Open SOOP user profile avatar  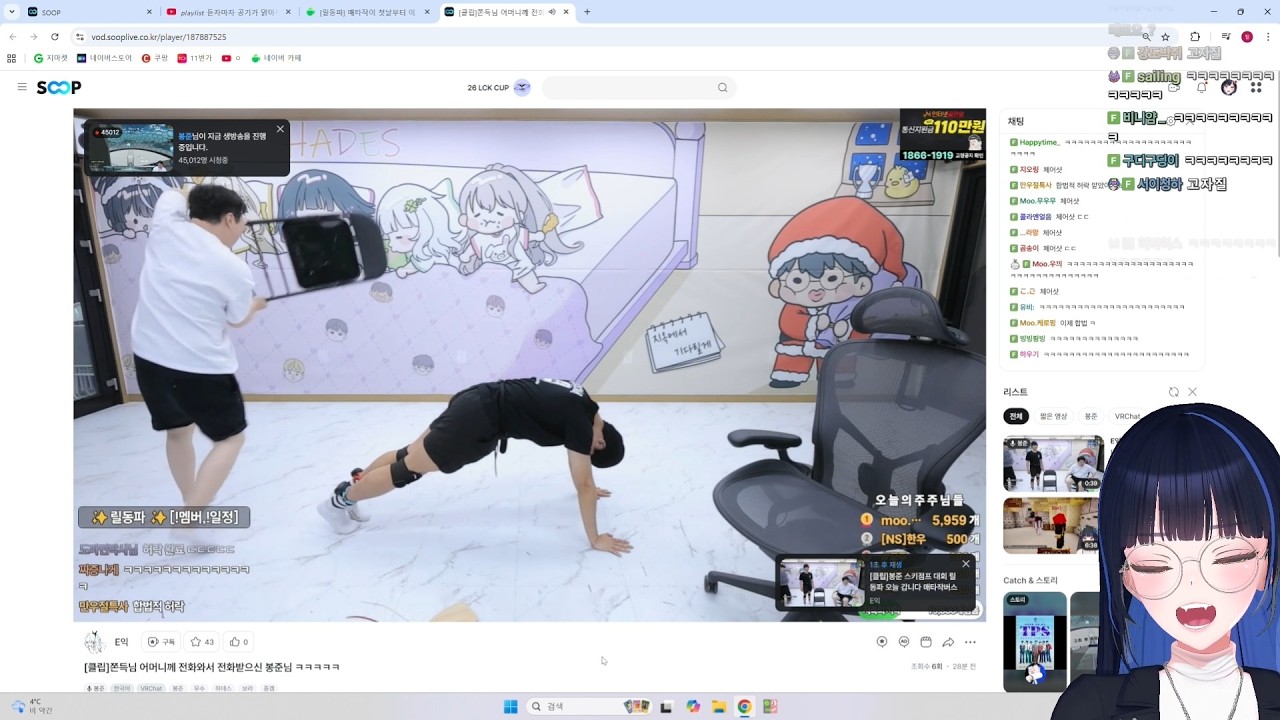1229,87
